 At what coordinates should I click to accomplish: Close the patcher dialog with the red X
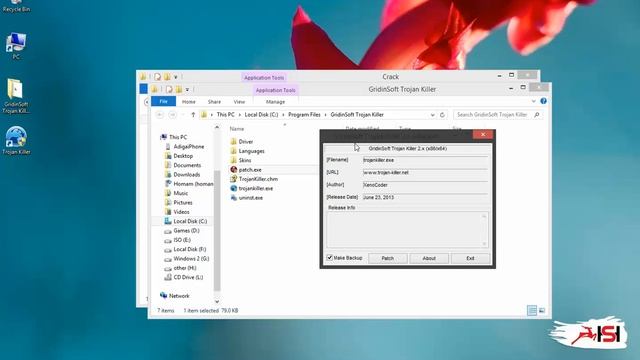coord(483,134)
